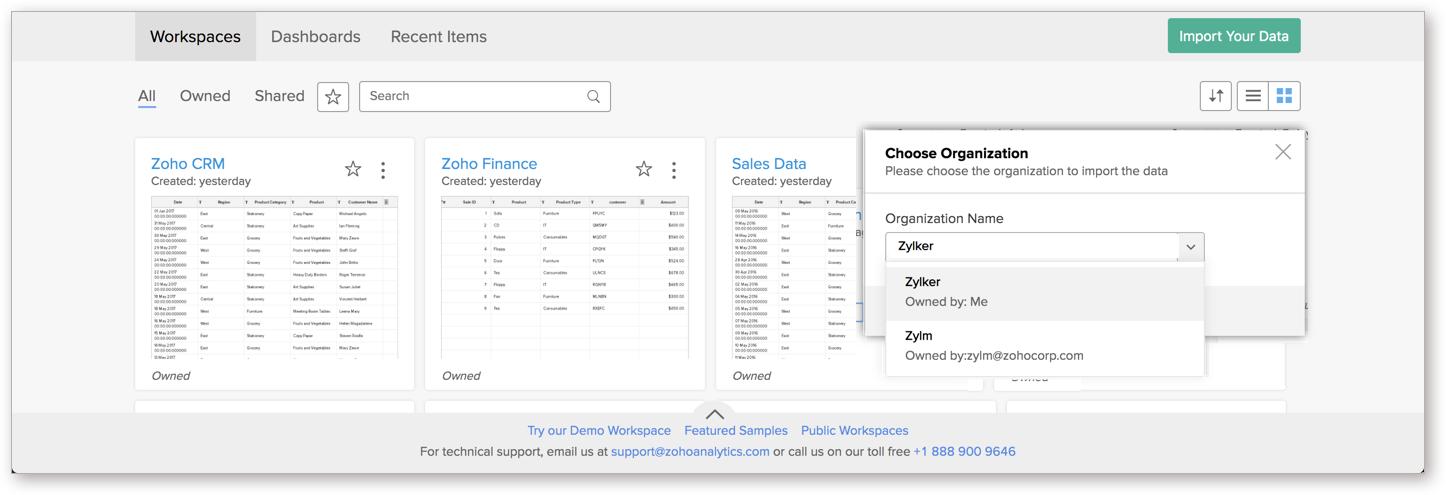
Task: Show favorite workspaces star filter
Action: [333, 96]
